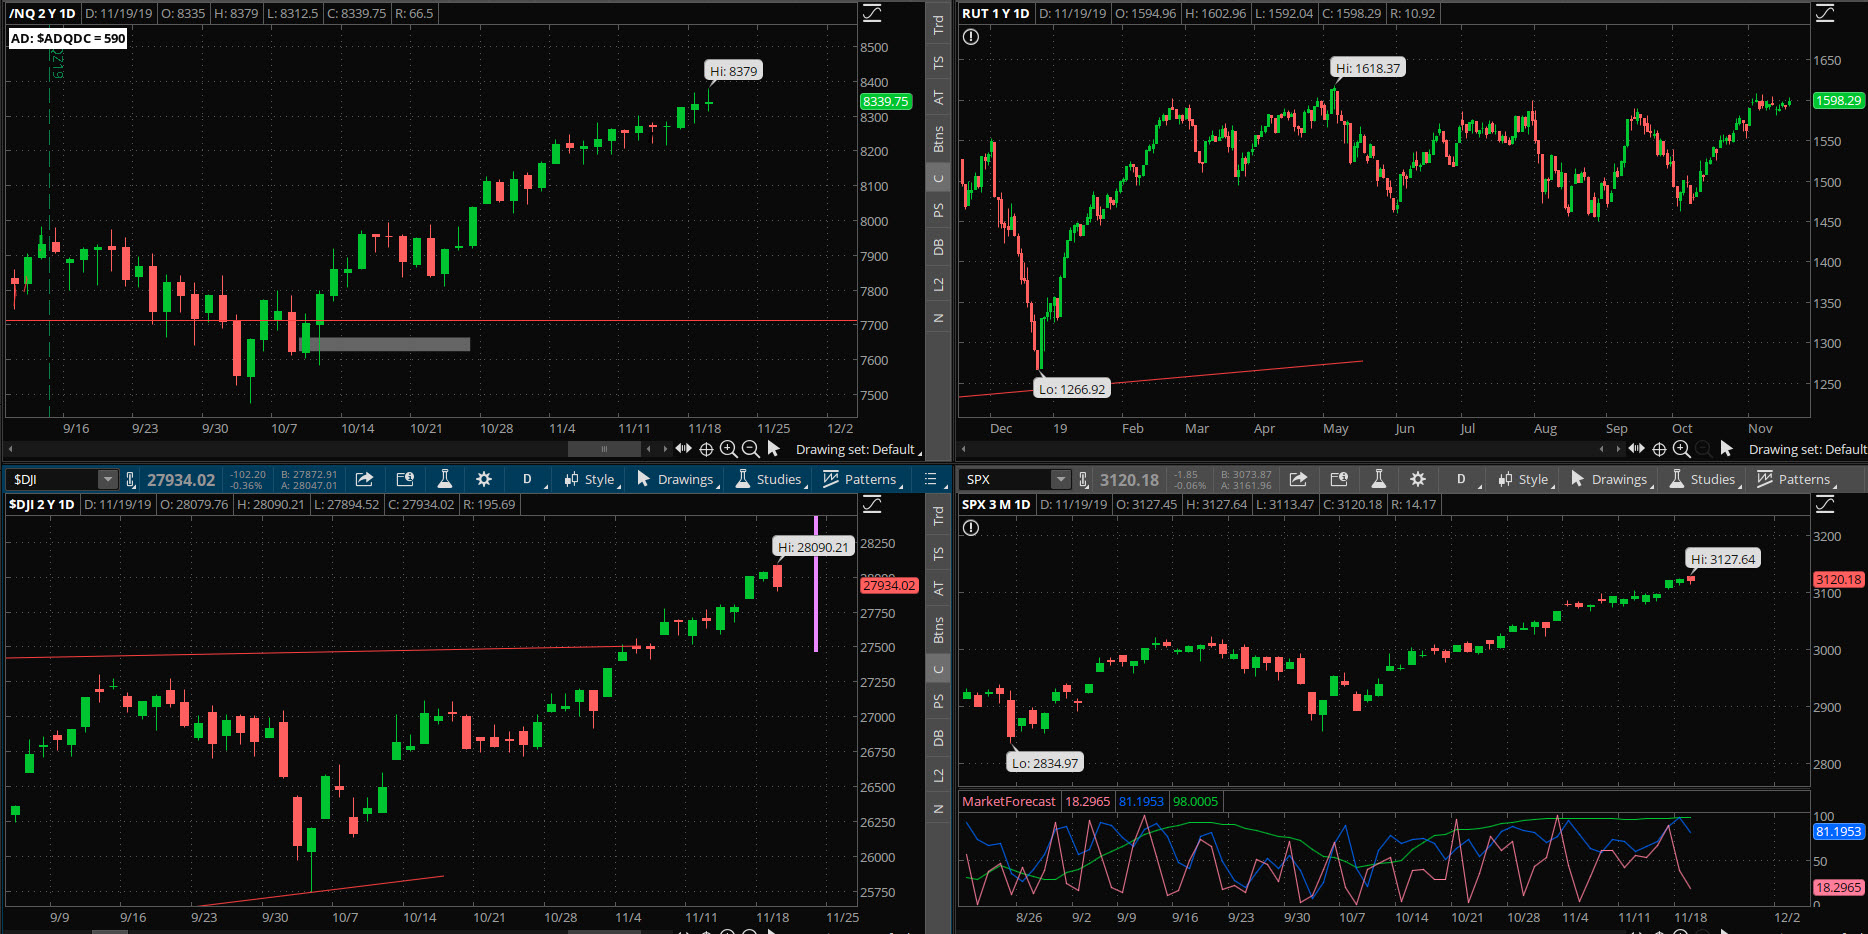The height and width of the screenshot is (934, 1868).
Task: Open Drawings menu in SPX toolbar
Action: 1612,480
